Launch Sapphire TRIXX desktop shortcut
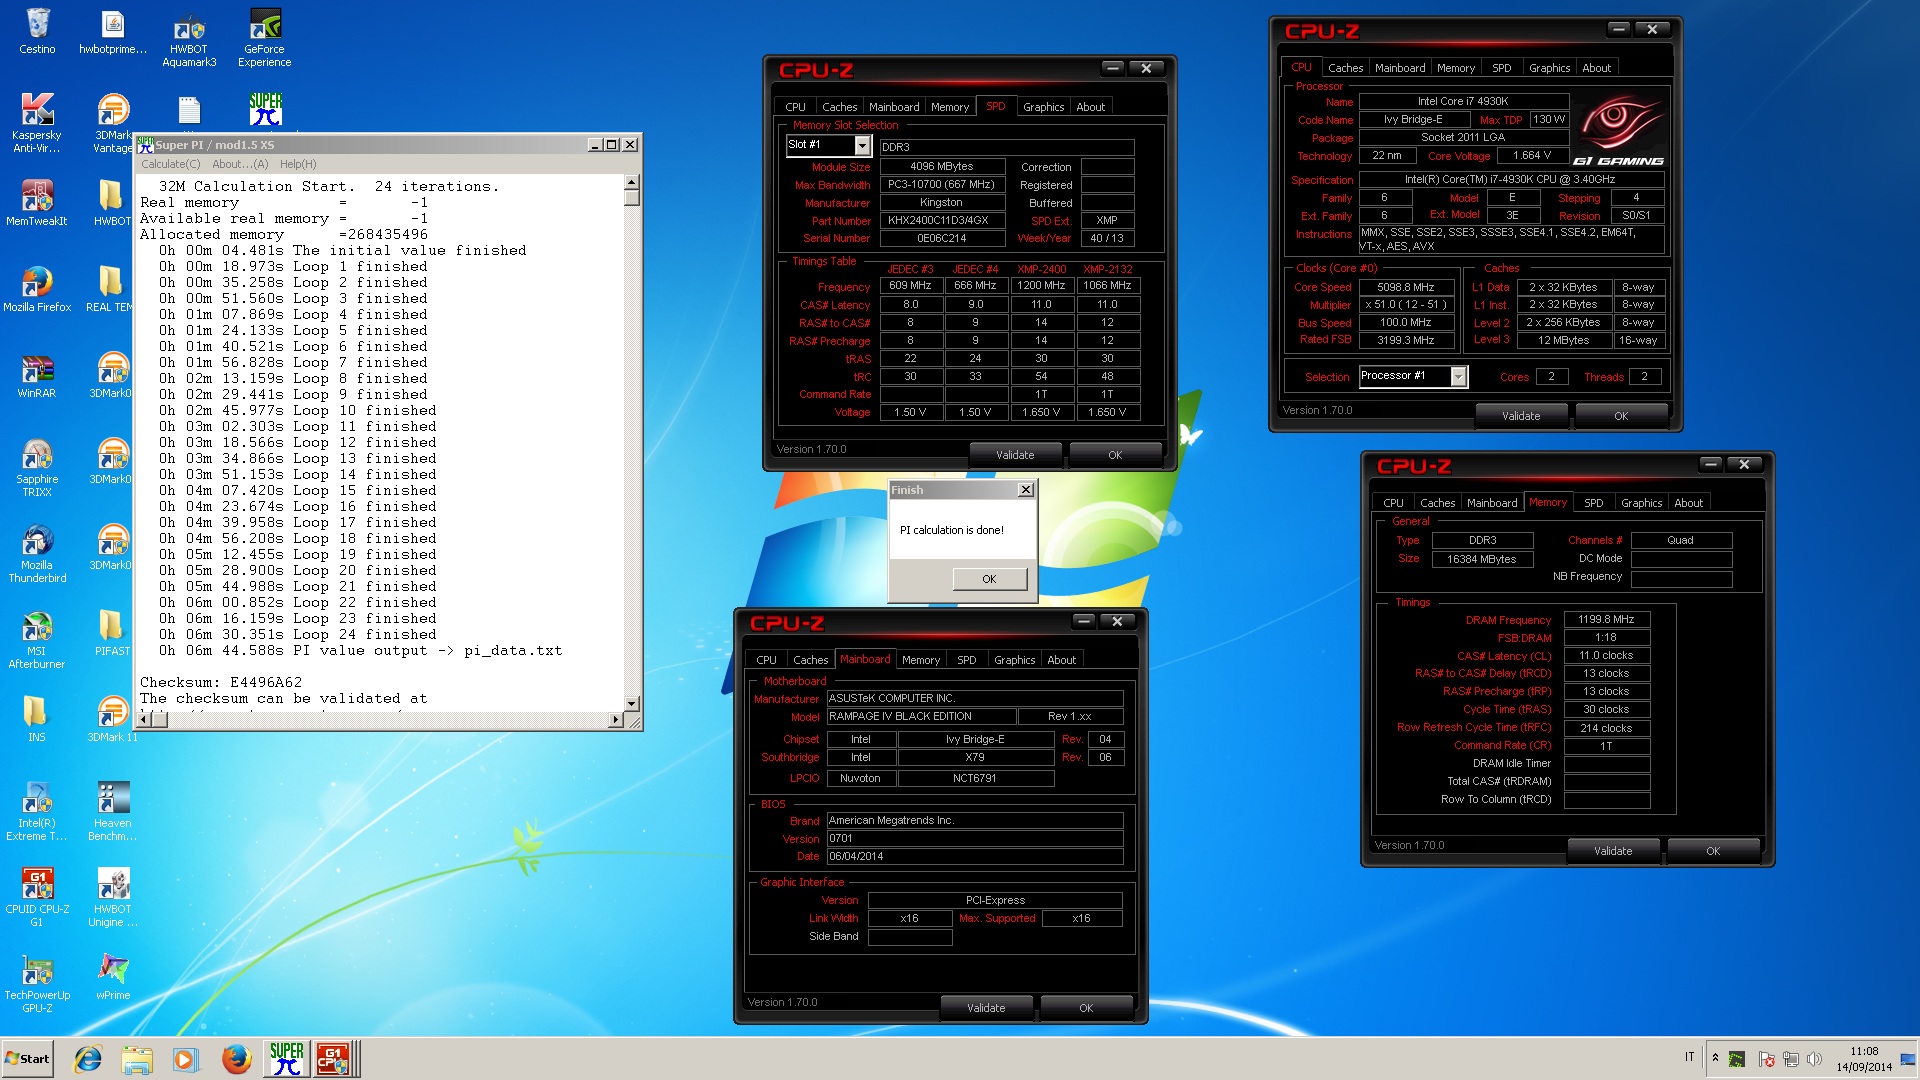 click(37, 467)
